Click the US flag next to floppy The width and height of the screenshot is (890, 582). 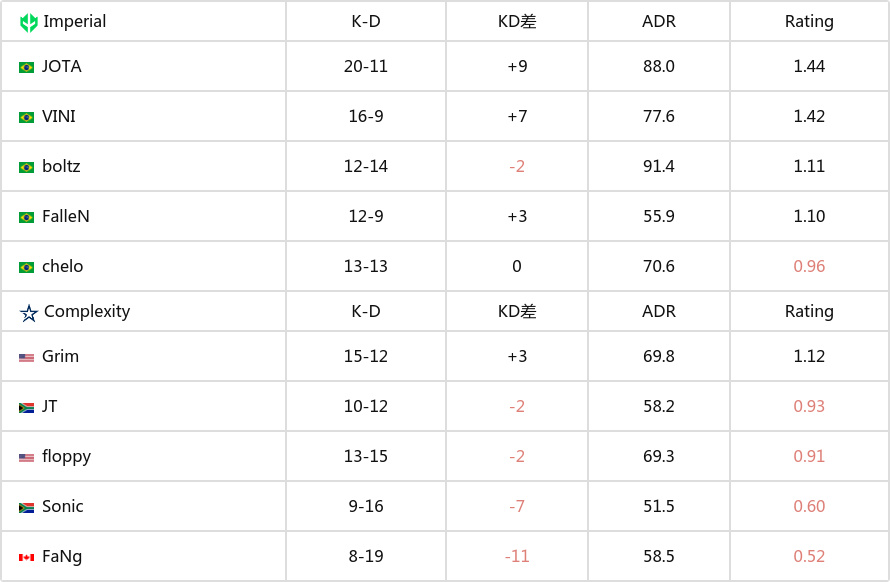pos(26,458)
